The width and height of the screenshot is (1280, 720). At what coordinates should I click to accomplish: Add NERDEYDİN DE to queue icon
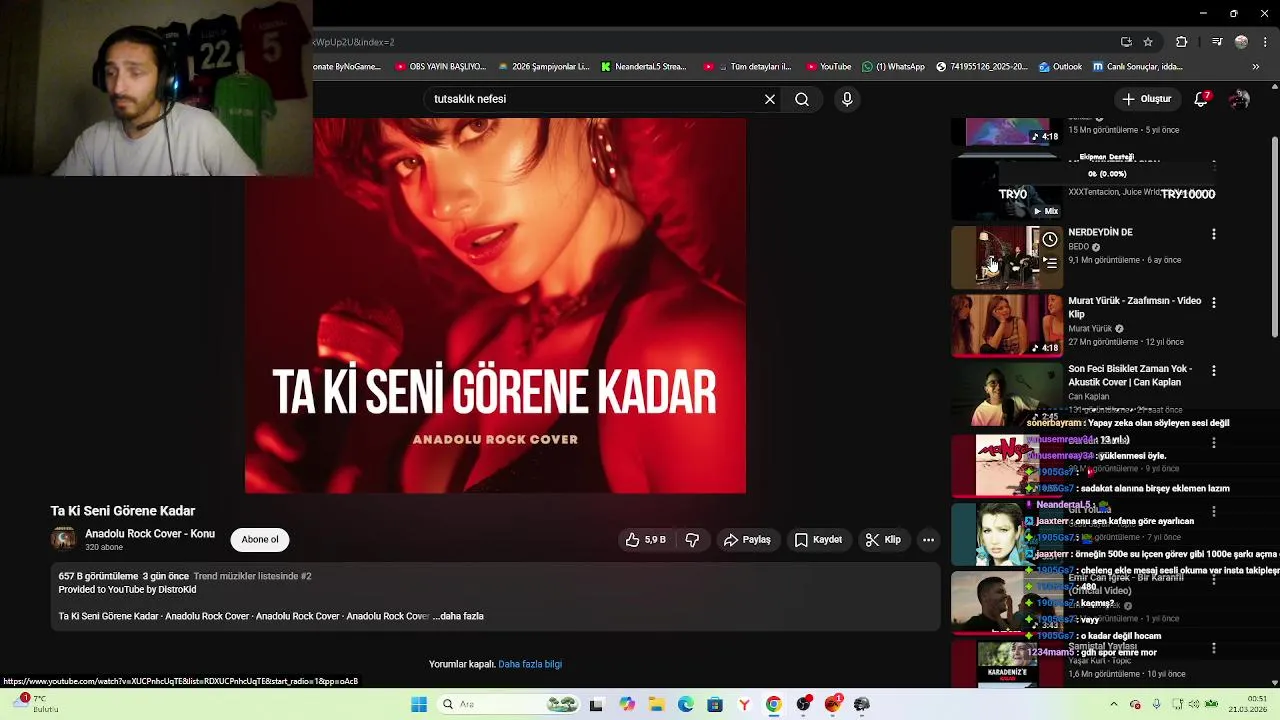coord(1050,264)
